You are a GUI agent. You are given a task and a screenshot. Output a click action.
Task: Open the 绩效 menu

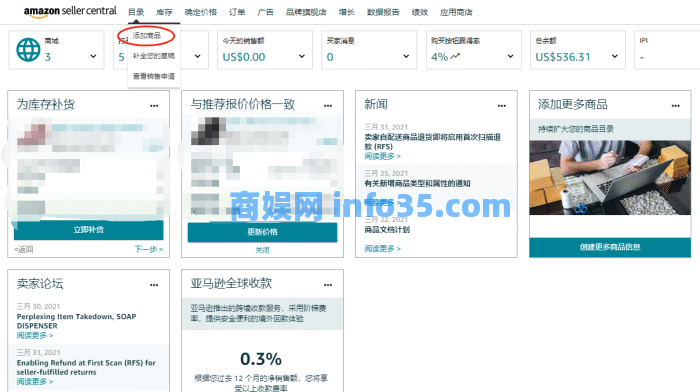click(420, 12)
